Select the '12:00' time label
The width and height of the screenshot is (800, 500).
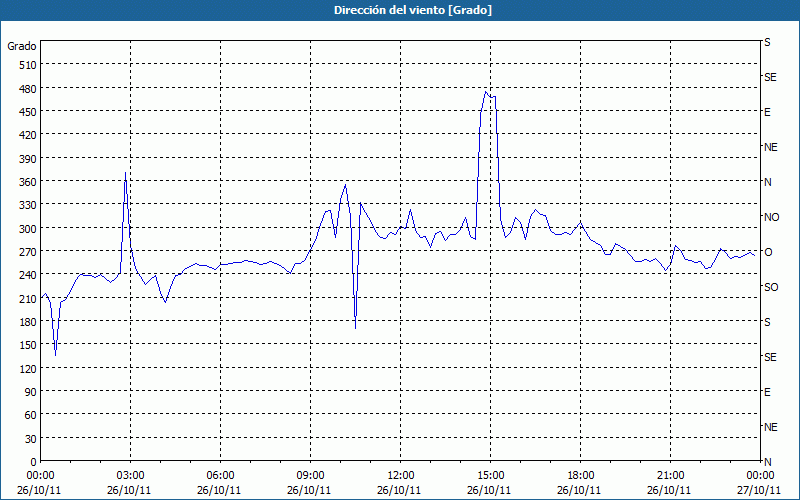pos(401,476)
